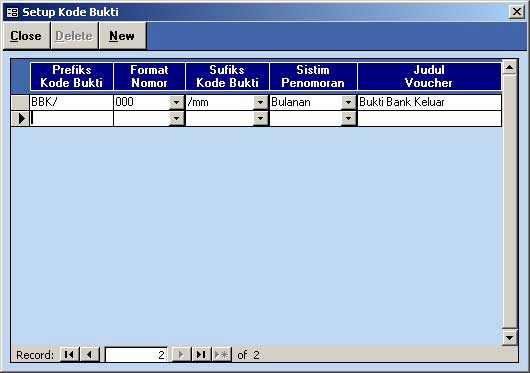Click the Close button
This screenshot has width=530, height=373.
(x=26, y=36)
